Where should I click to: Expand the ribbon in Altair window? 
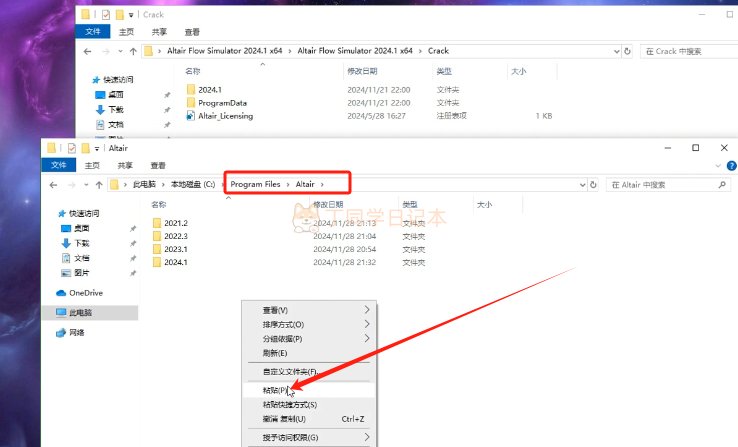click(x=718, y=166)
